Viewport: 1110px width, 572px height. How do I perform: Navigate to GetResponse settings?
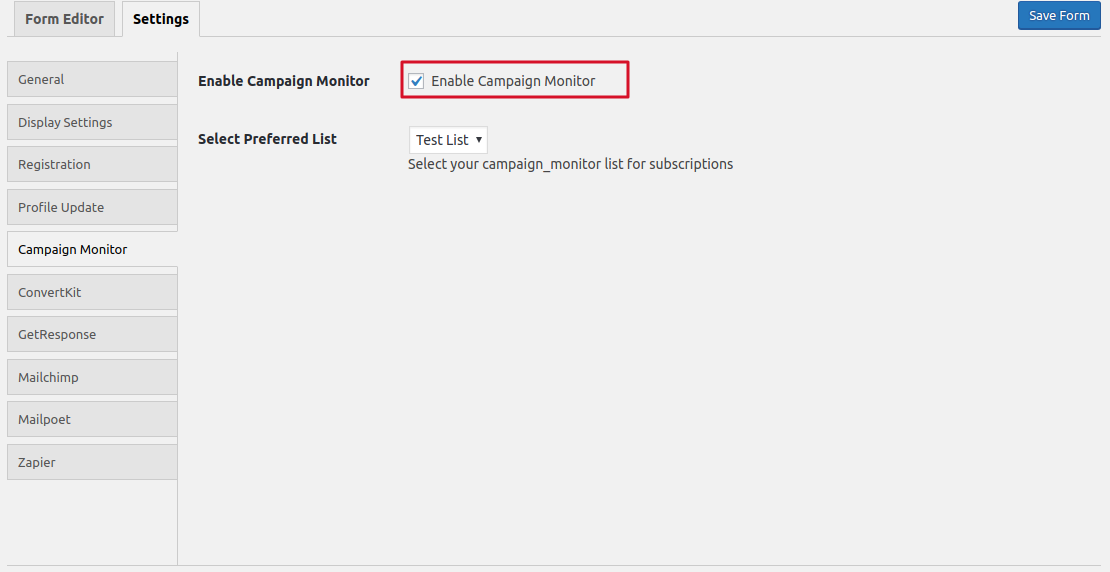coord(92,334)
